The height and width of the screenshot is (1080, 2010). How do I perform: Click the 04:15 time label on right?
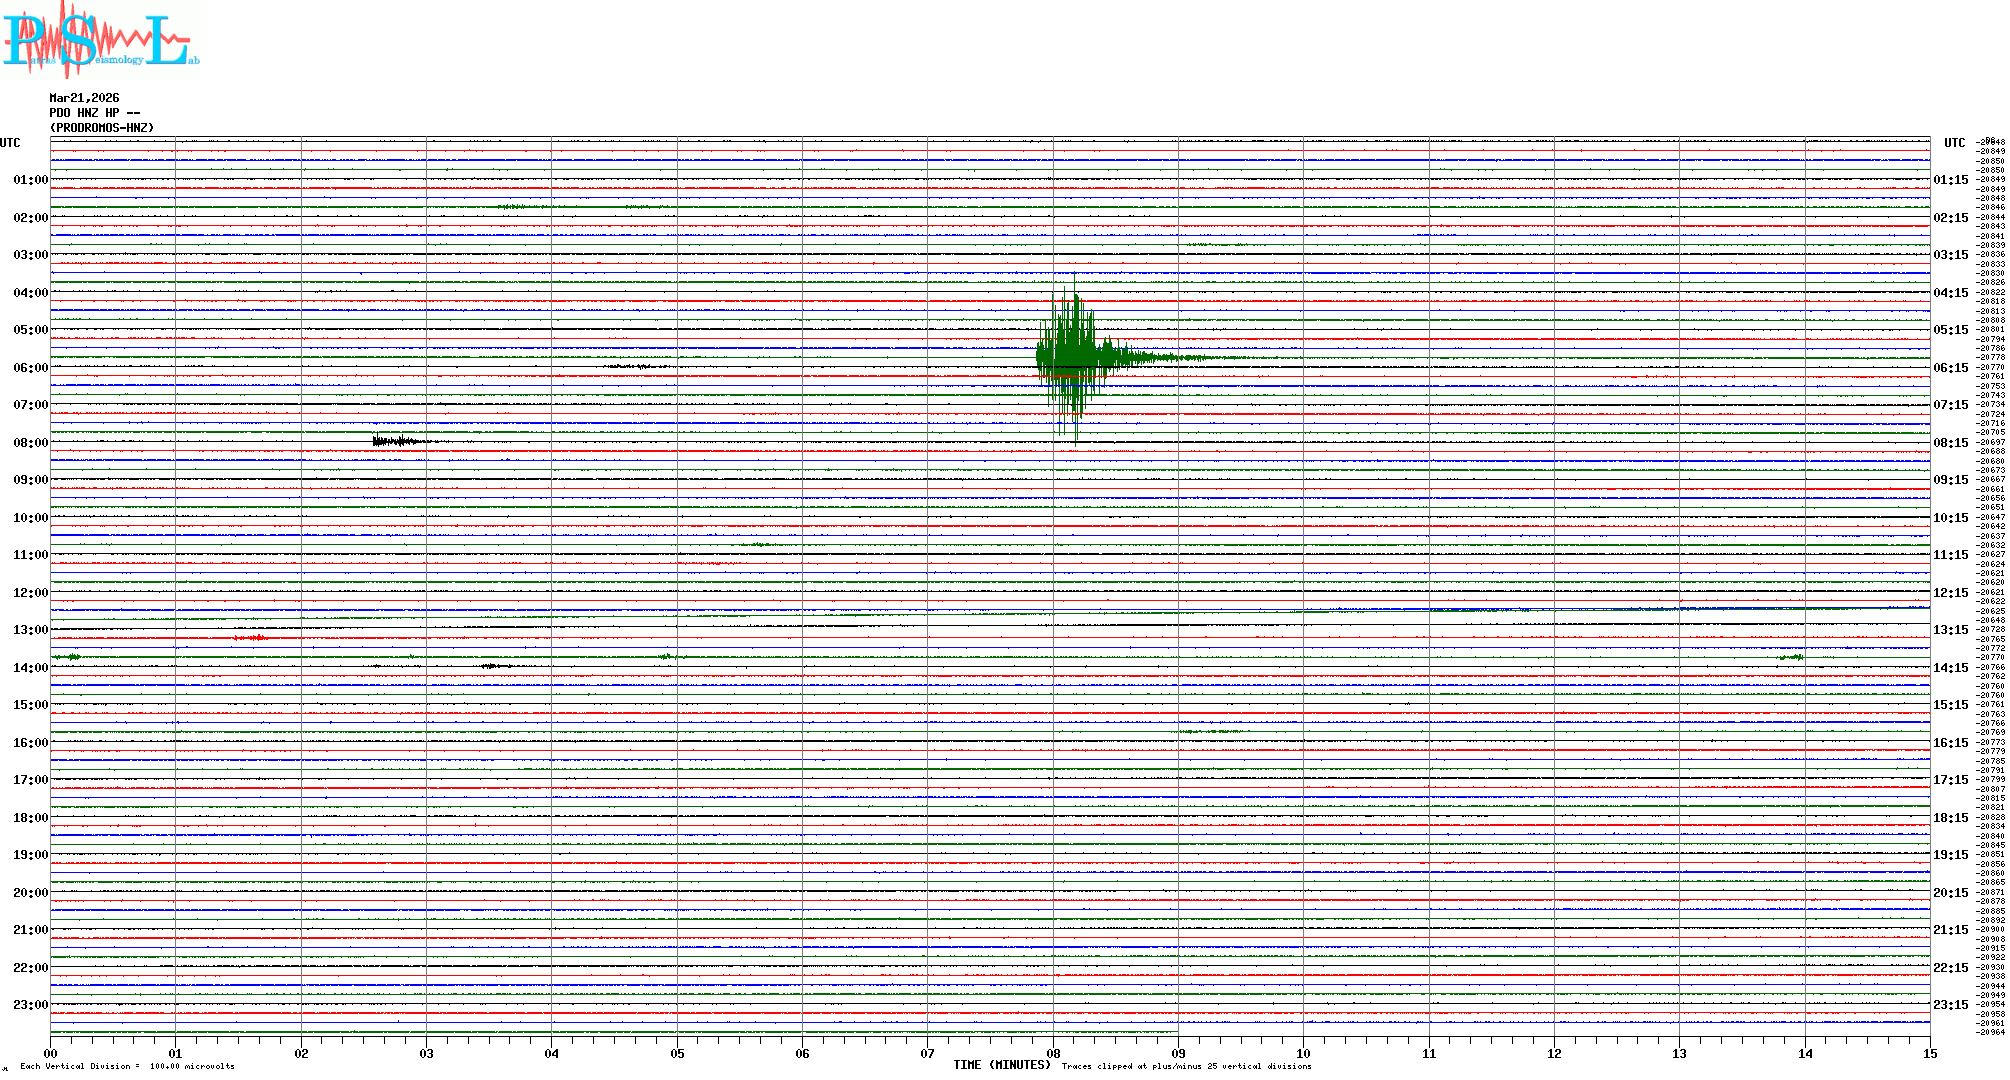pos(1950,293)
